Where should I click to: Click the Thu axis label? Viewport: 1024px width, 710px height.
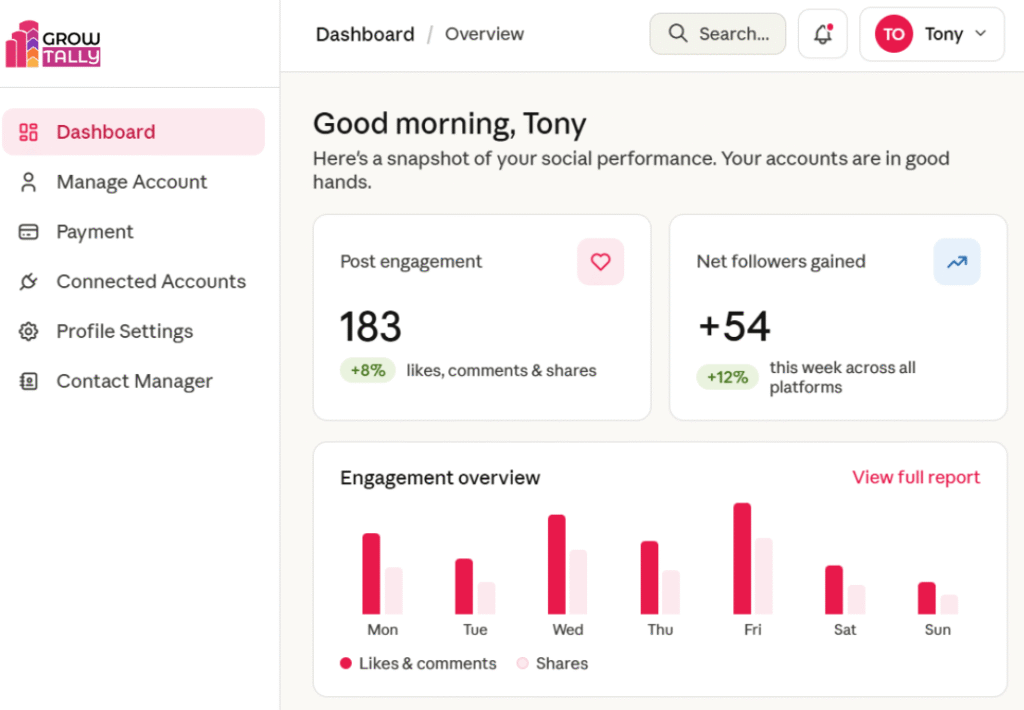click(660, 630)
